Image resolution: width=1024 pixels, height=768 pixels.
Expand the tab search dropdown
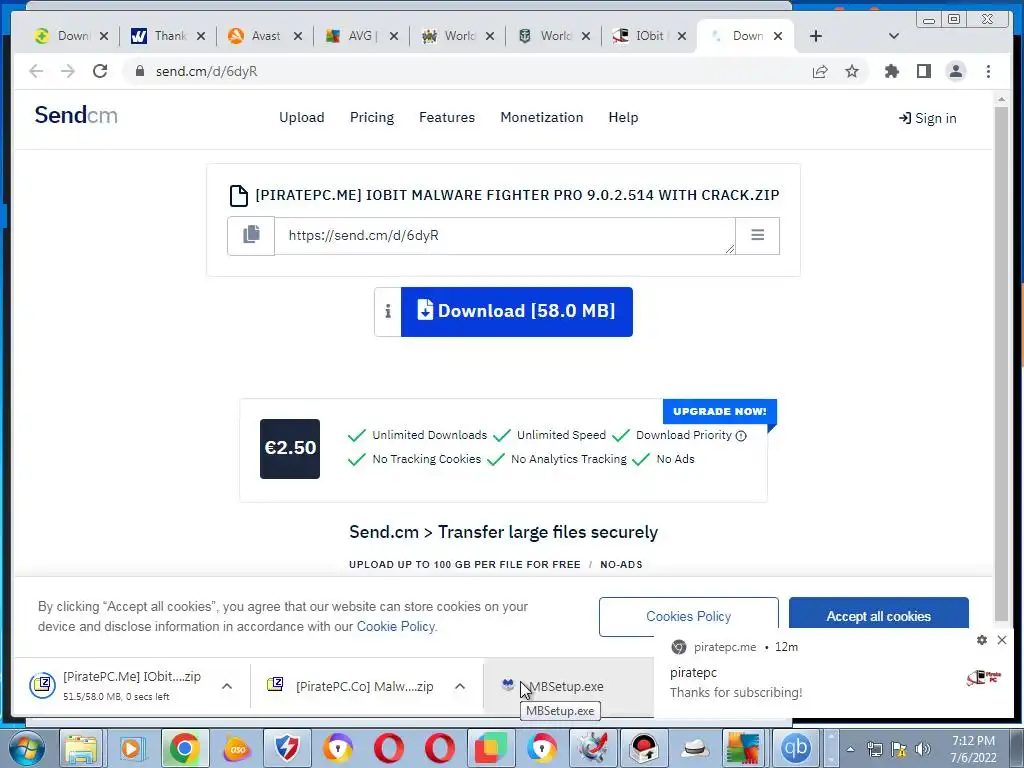(x=894, y=36)
